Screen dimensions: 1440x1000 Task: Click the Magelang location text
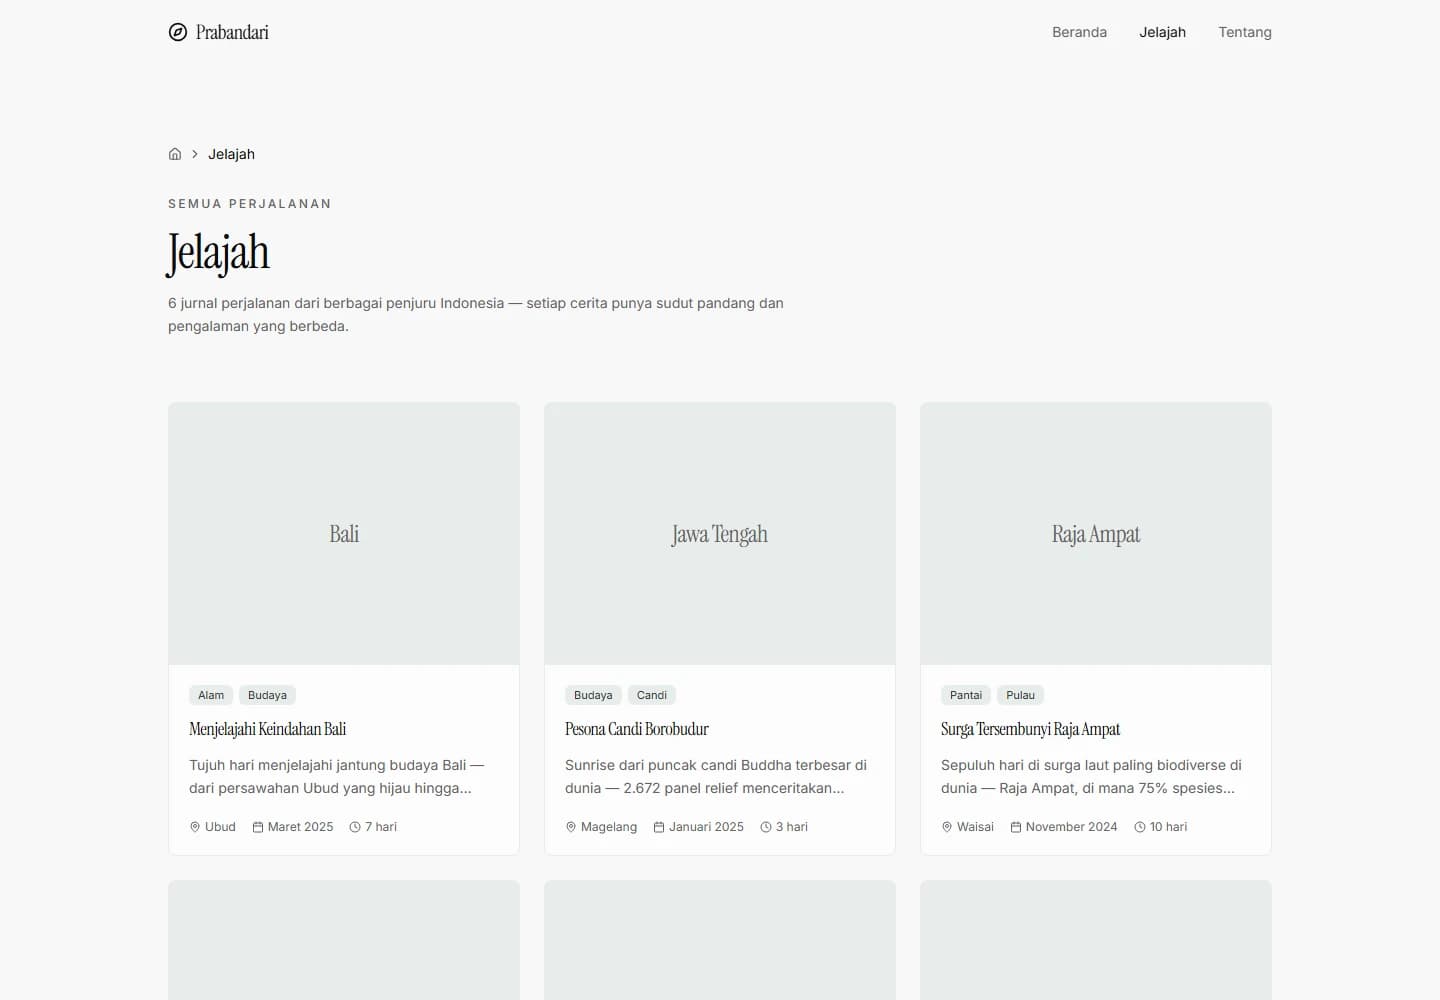pyautogui.click(x=609, y=827)
